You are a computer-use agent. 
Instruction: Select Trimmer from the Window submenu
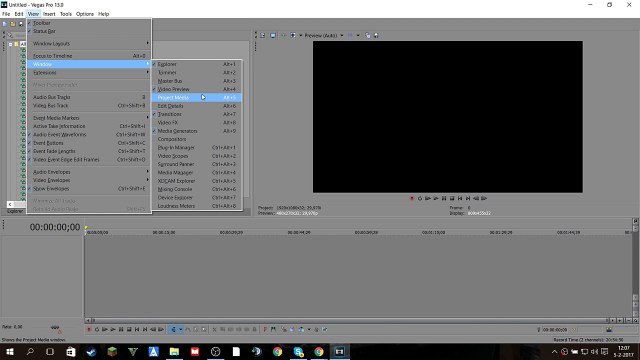click(x=197, y=72)
